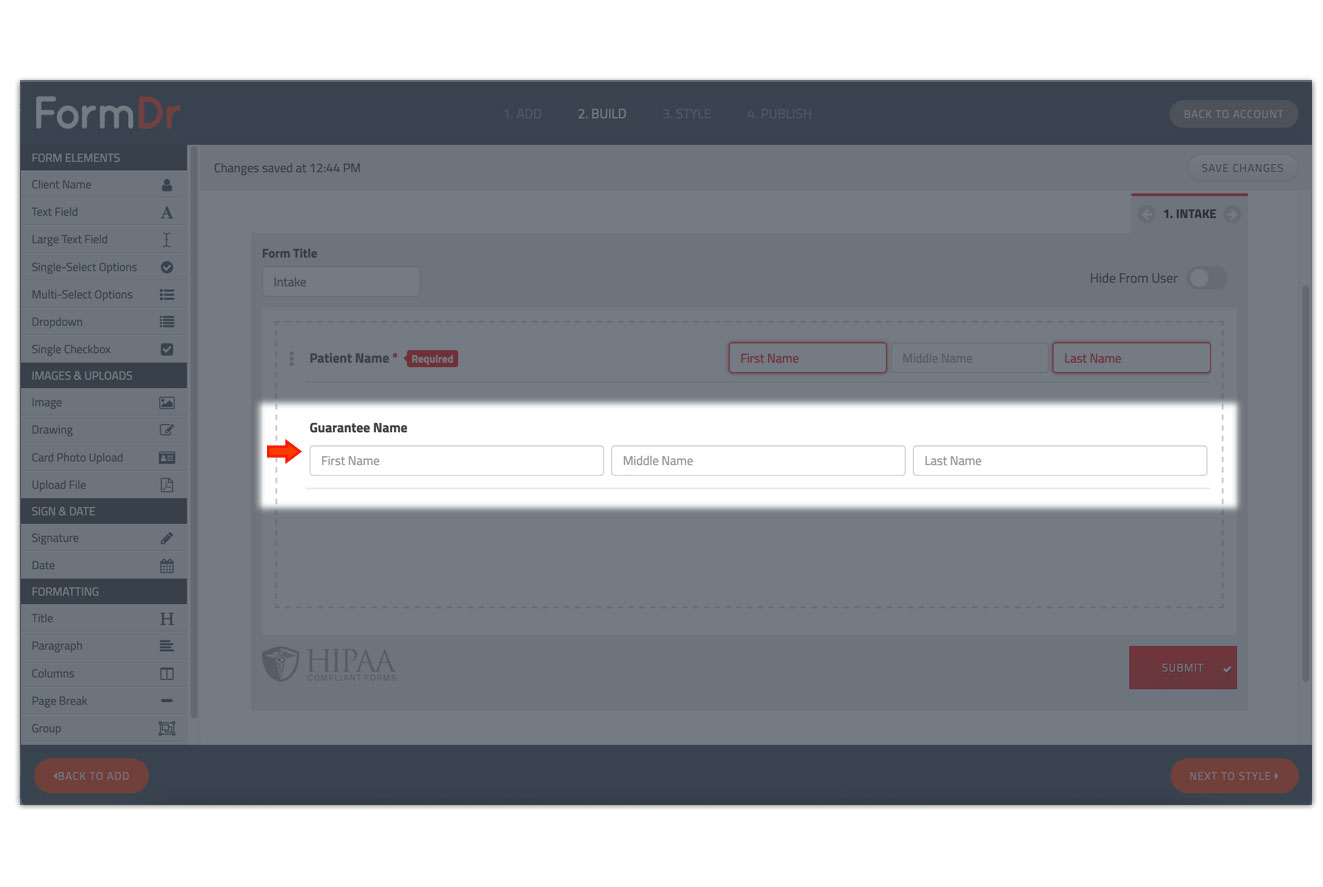Click the Signature pencil icon
The image size is (1323, 887).
click(x=167, y=538)
